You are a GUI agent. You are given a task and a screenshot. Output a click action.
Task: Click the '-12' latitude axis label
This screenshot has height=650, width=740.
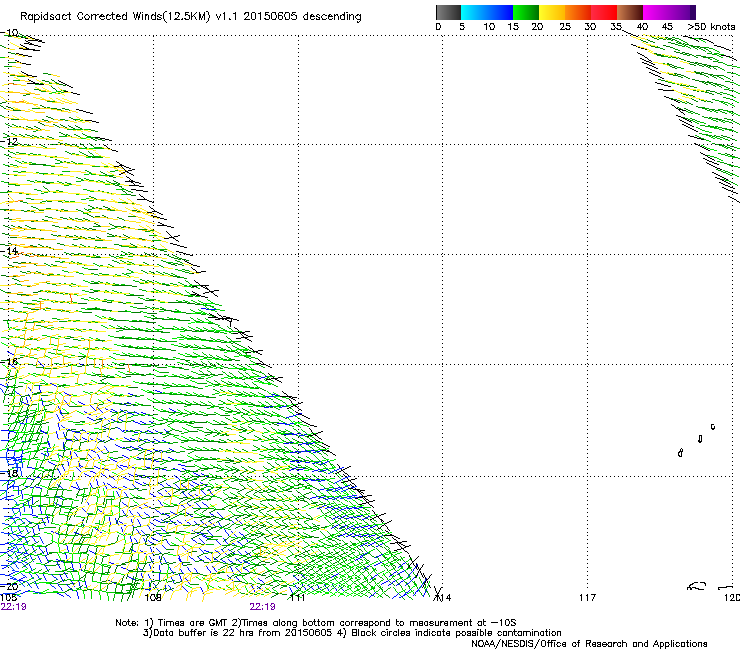(x=9, y=141)
